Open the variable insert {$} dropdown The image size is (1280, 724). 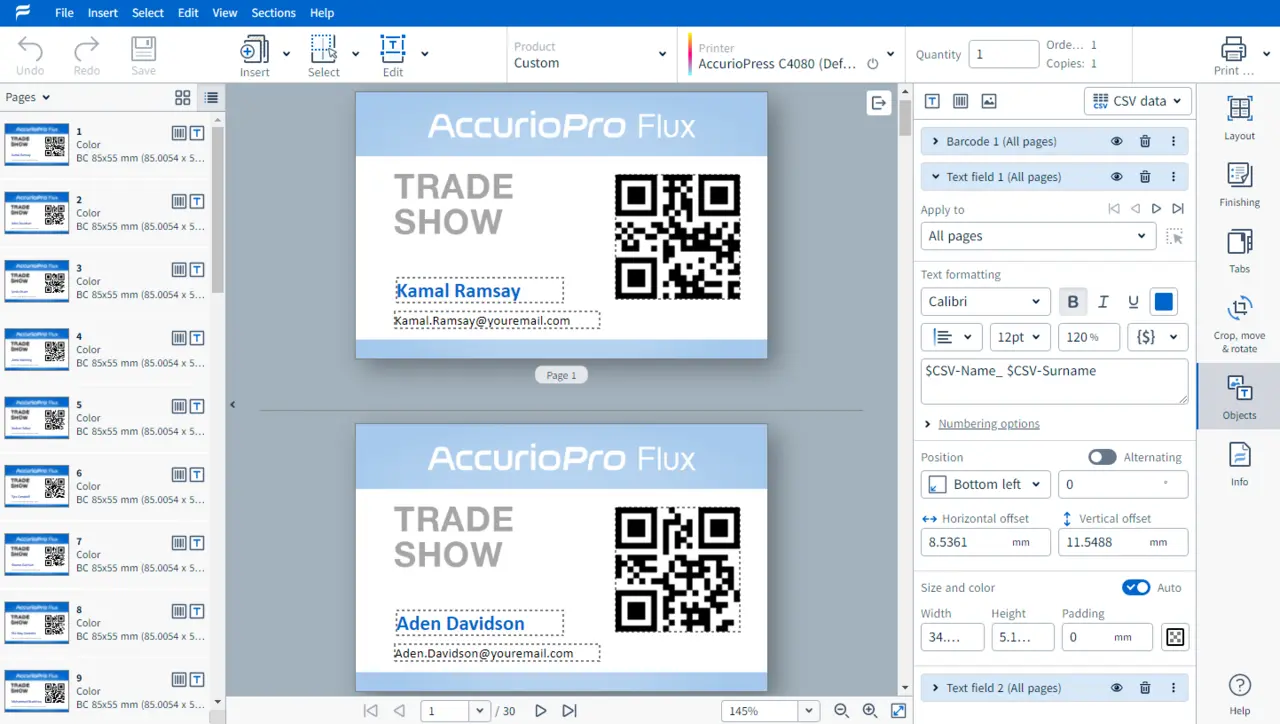coord(1157,337)
